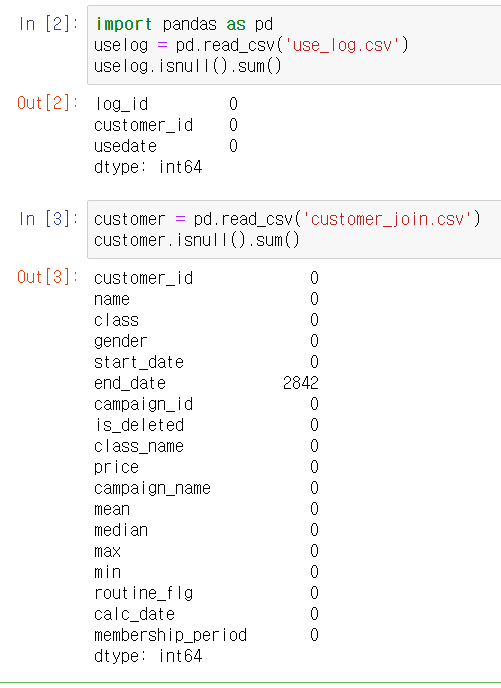This screenshot has width=501, height=688.
Task: Select the is_deleted row label
Action: [x=139, y=425]
